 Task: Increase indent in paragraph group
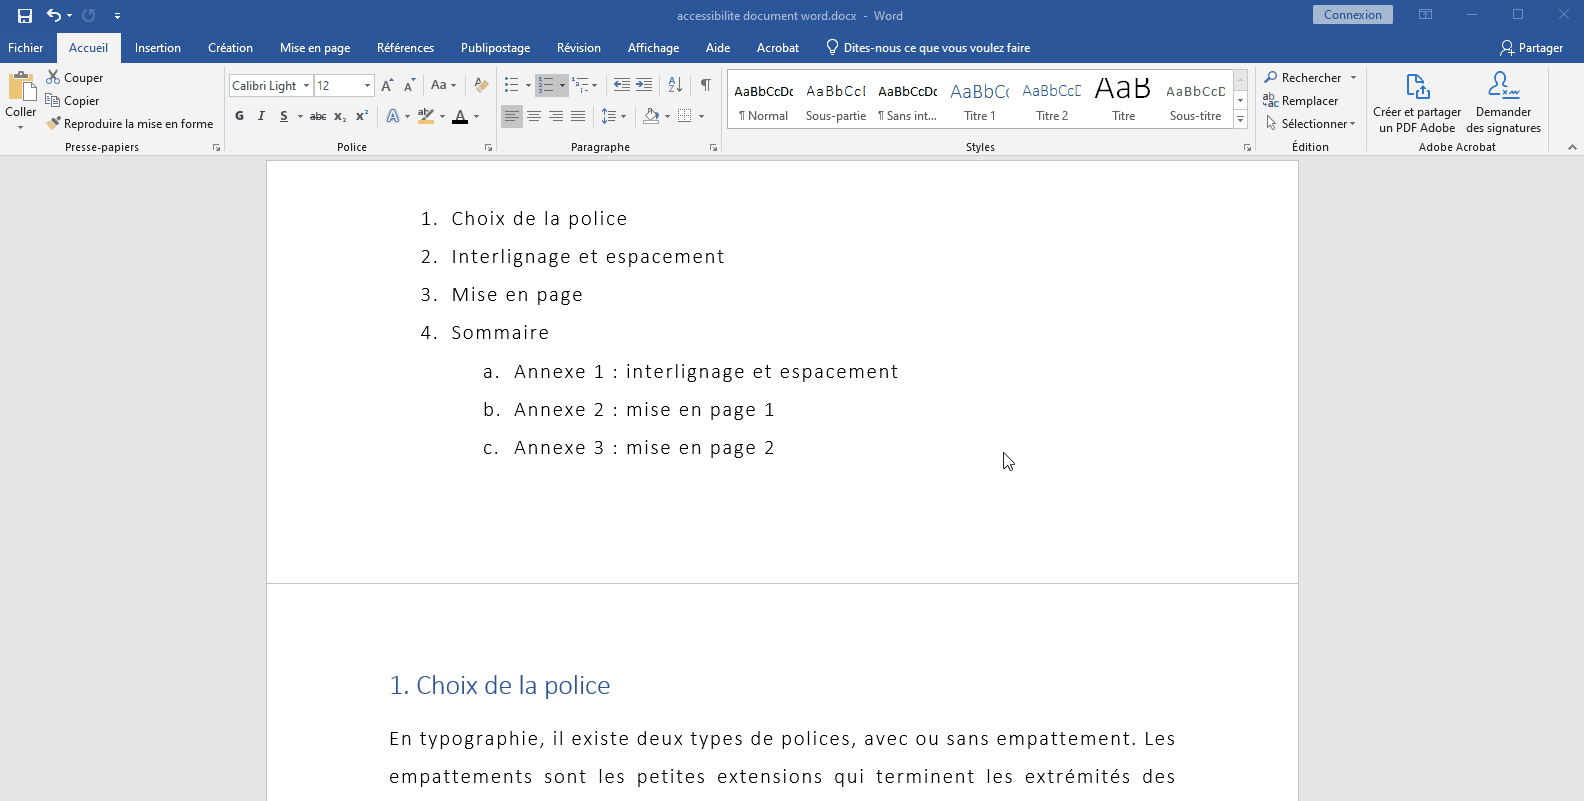tap(644, 86)
